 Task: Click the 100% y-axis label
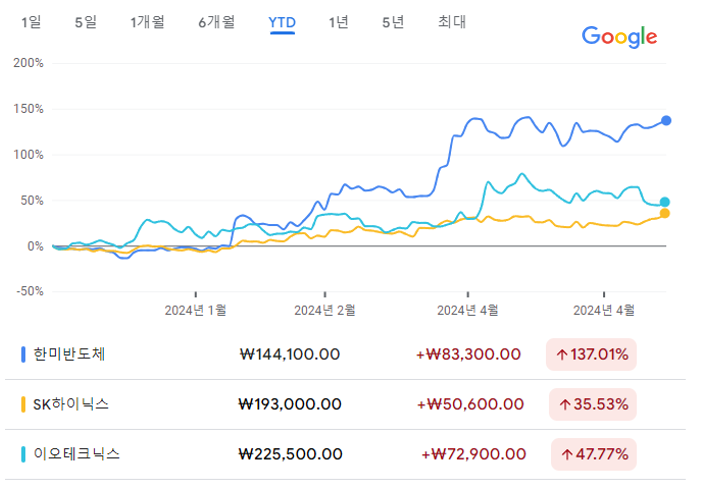(x=29, y=155)
